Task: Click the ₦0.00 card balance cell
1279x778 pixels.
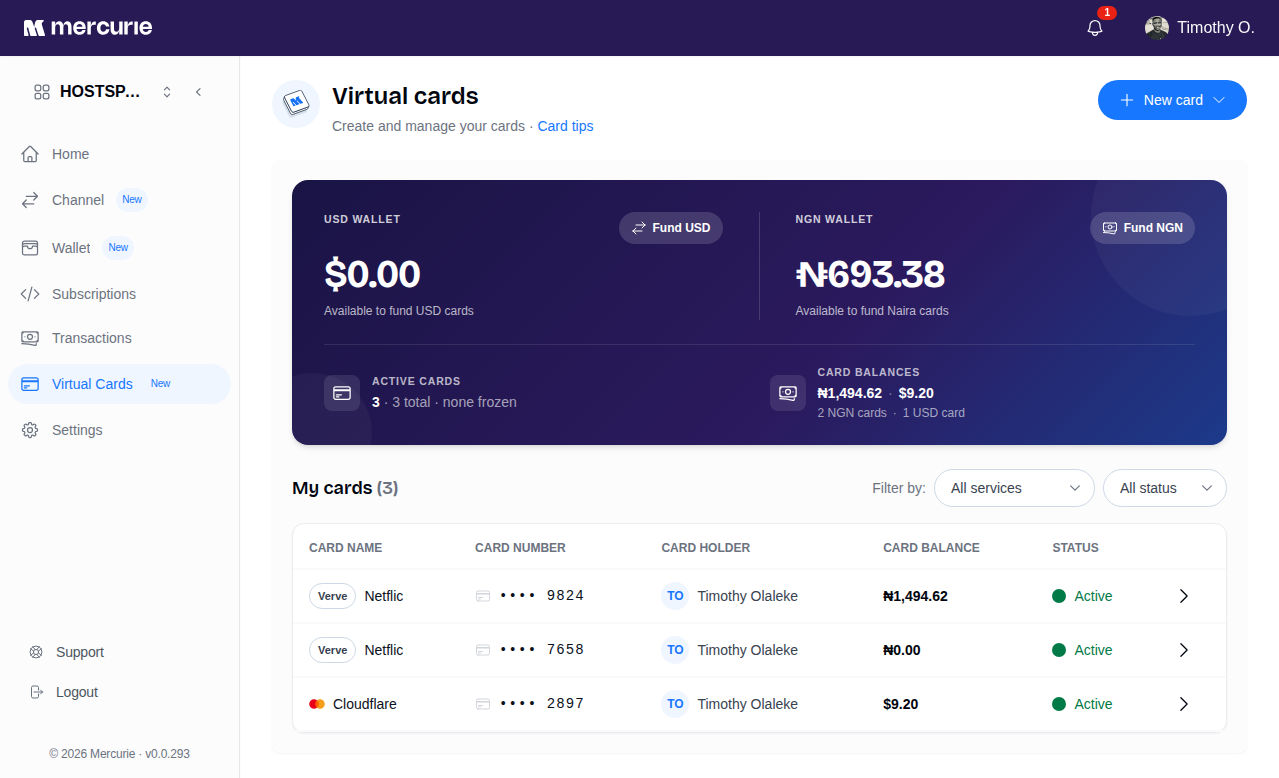Action: [x=902, y=650]
